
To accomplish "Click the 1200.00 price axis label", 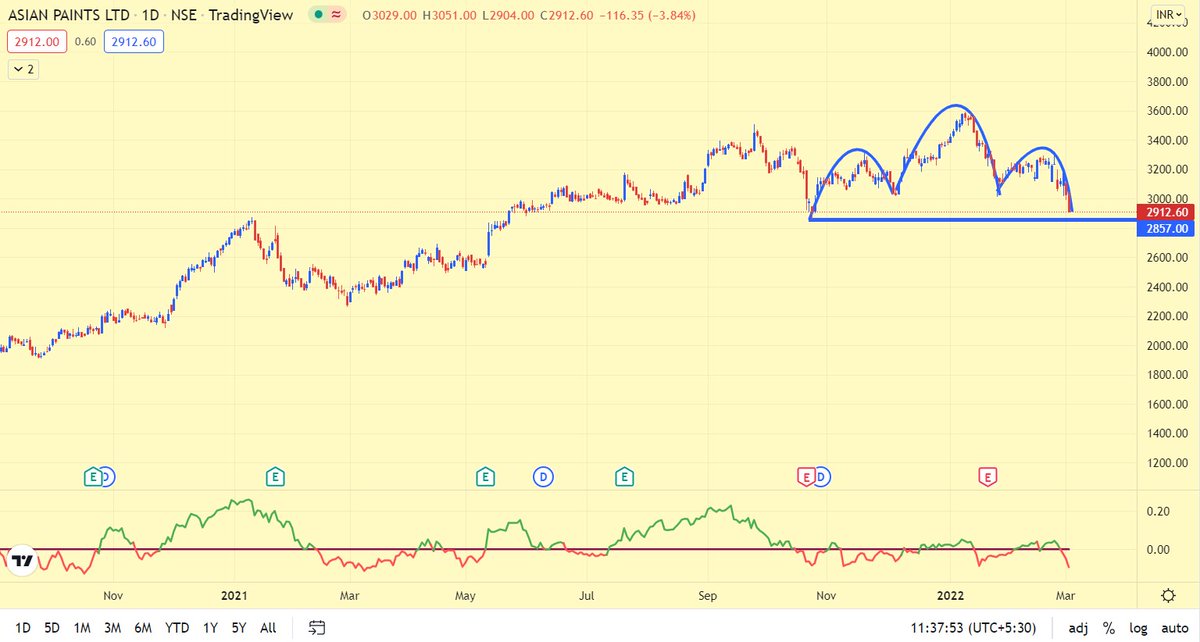I will click(x=1168, y=463).
